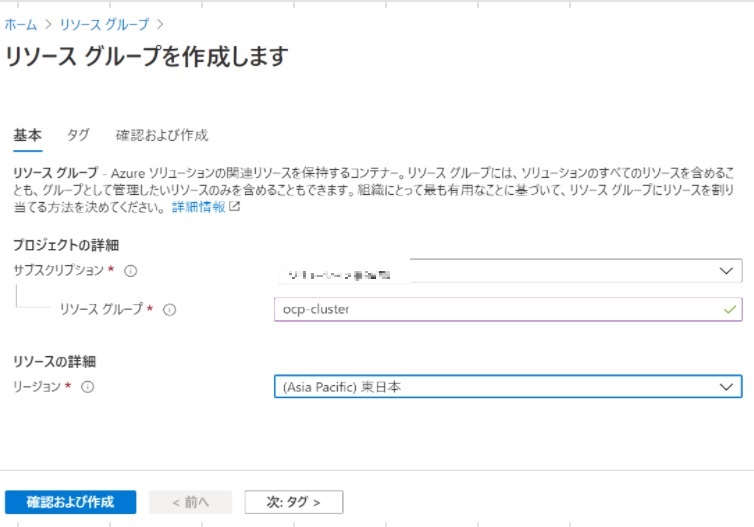Go to ホーム breadcrumb link
This screenshot has width=754, height=527.
point(21,22)
